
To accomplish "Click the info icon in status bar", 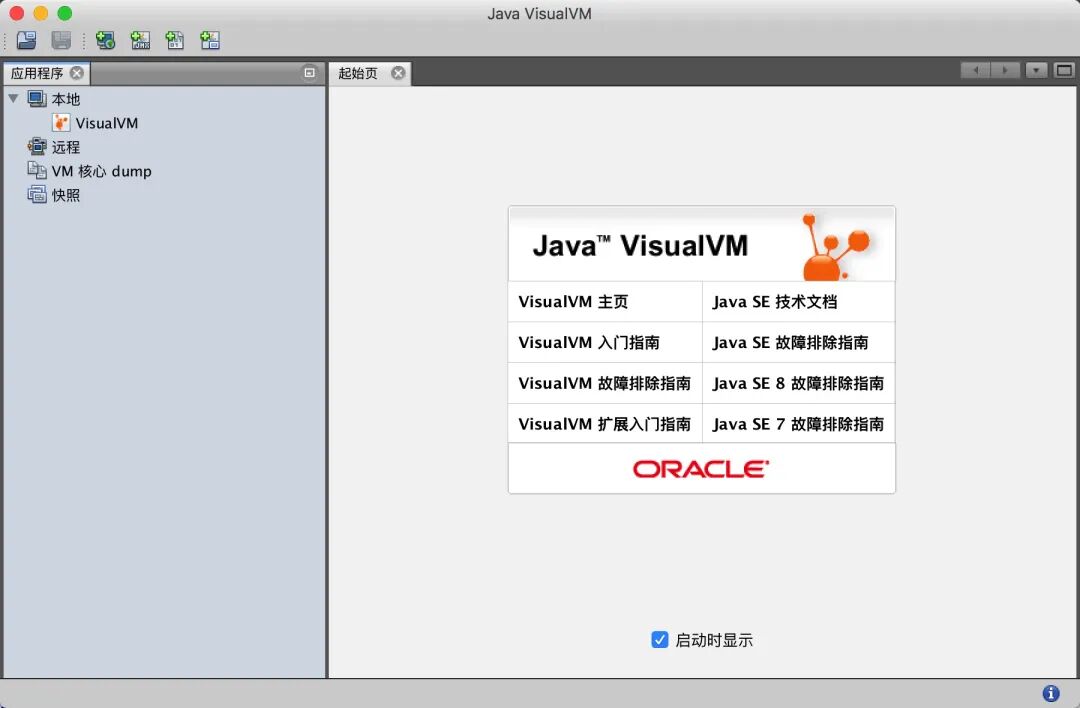I will pyautogui.click(x=1050, y=693).
